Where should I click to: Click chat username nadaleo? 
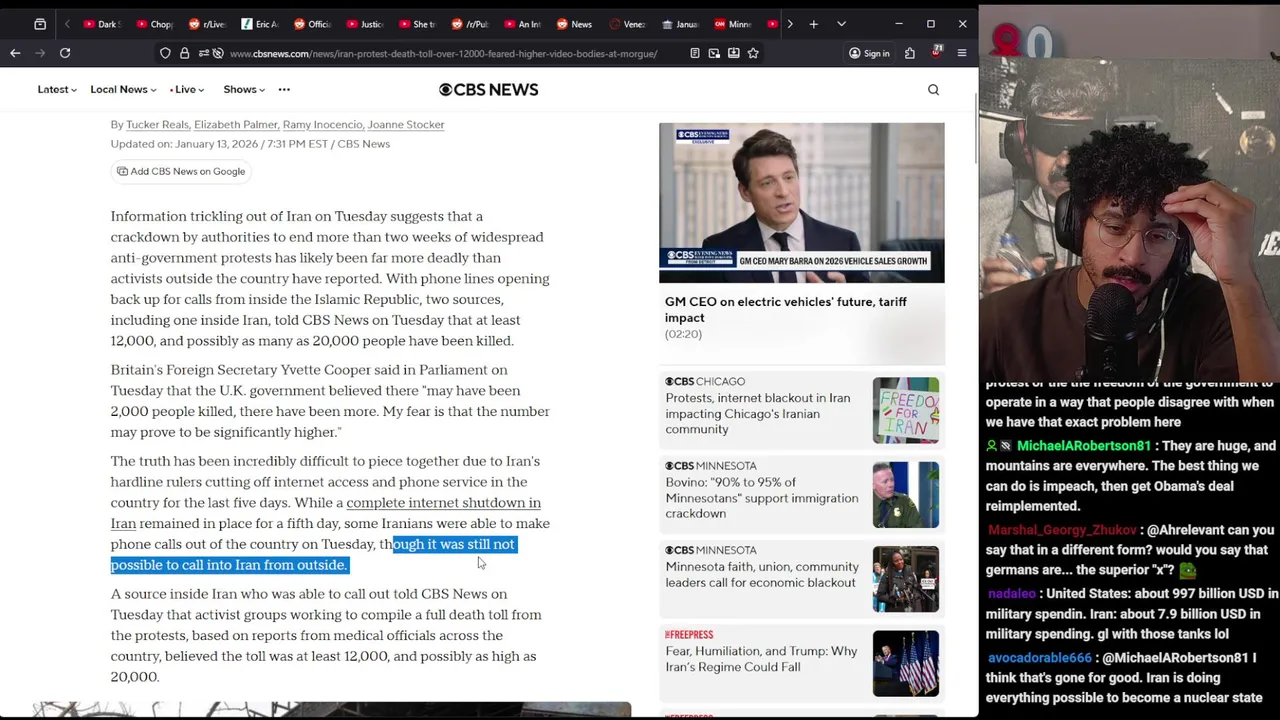(1012, 594)
